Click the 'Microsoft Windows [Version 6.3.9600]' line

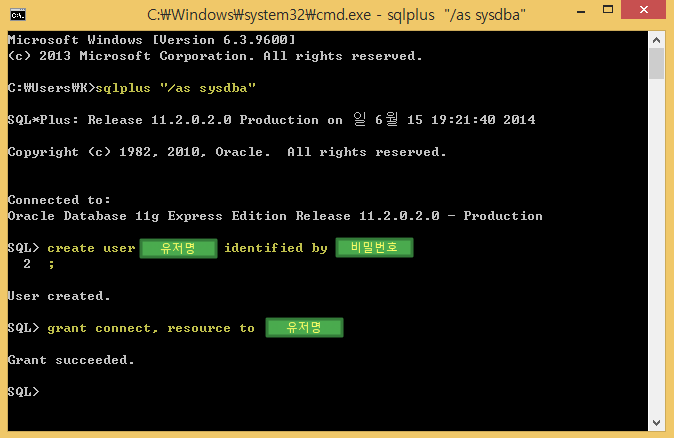152,40
